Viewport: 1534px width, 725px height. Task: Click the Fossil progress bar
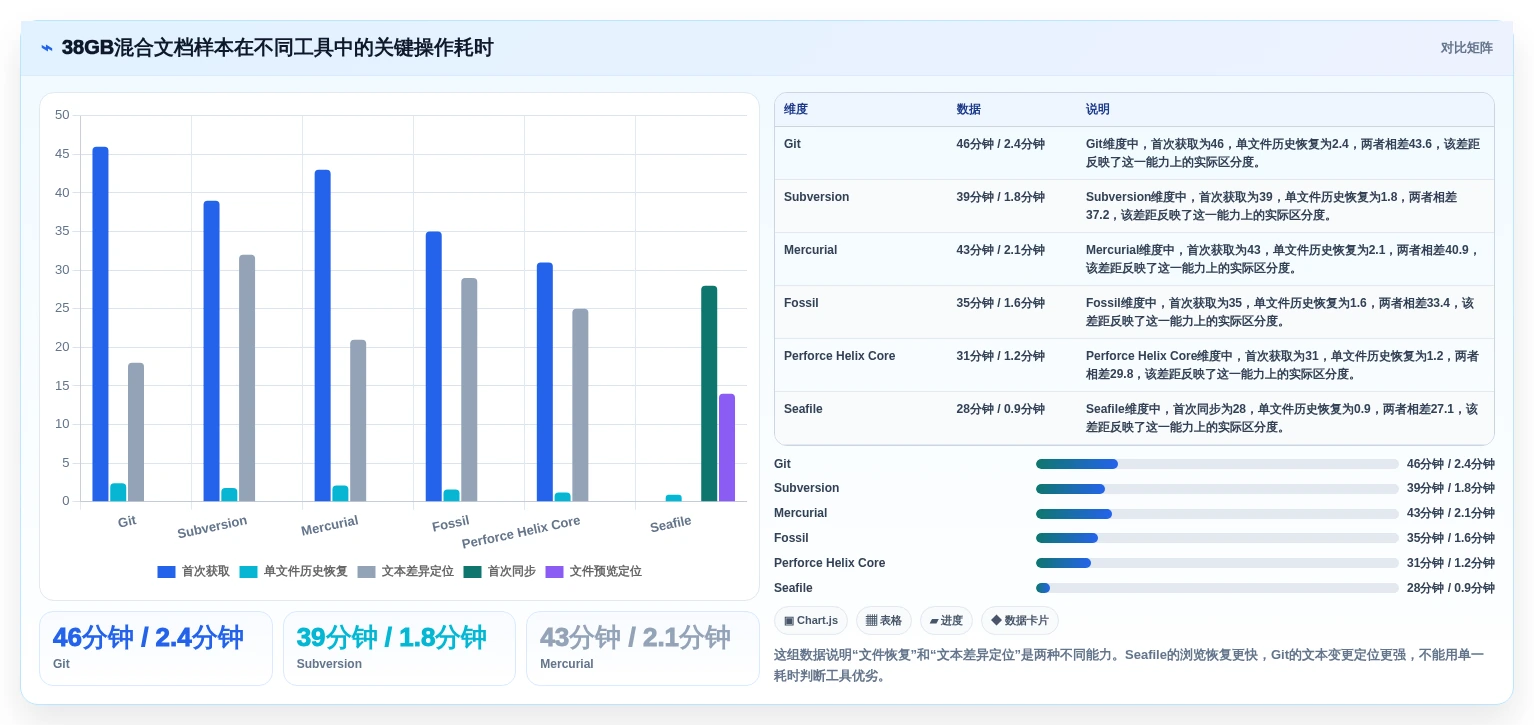click(x=1217, y=538)
